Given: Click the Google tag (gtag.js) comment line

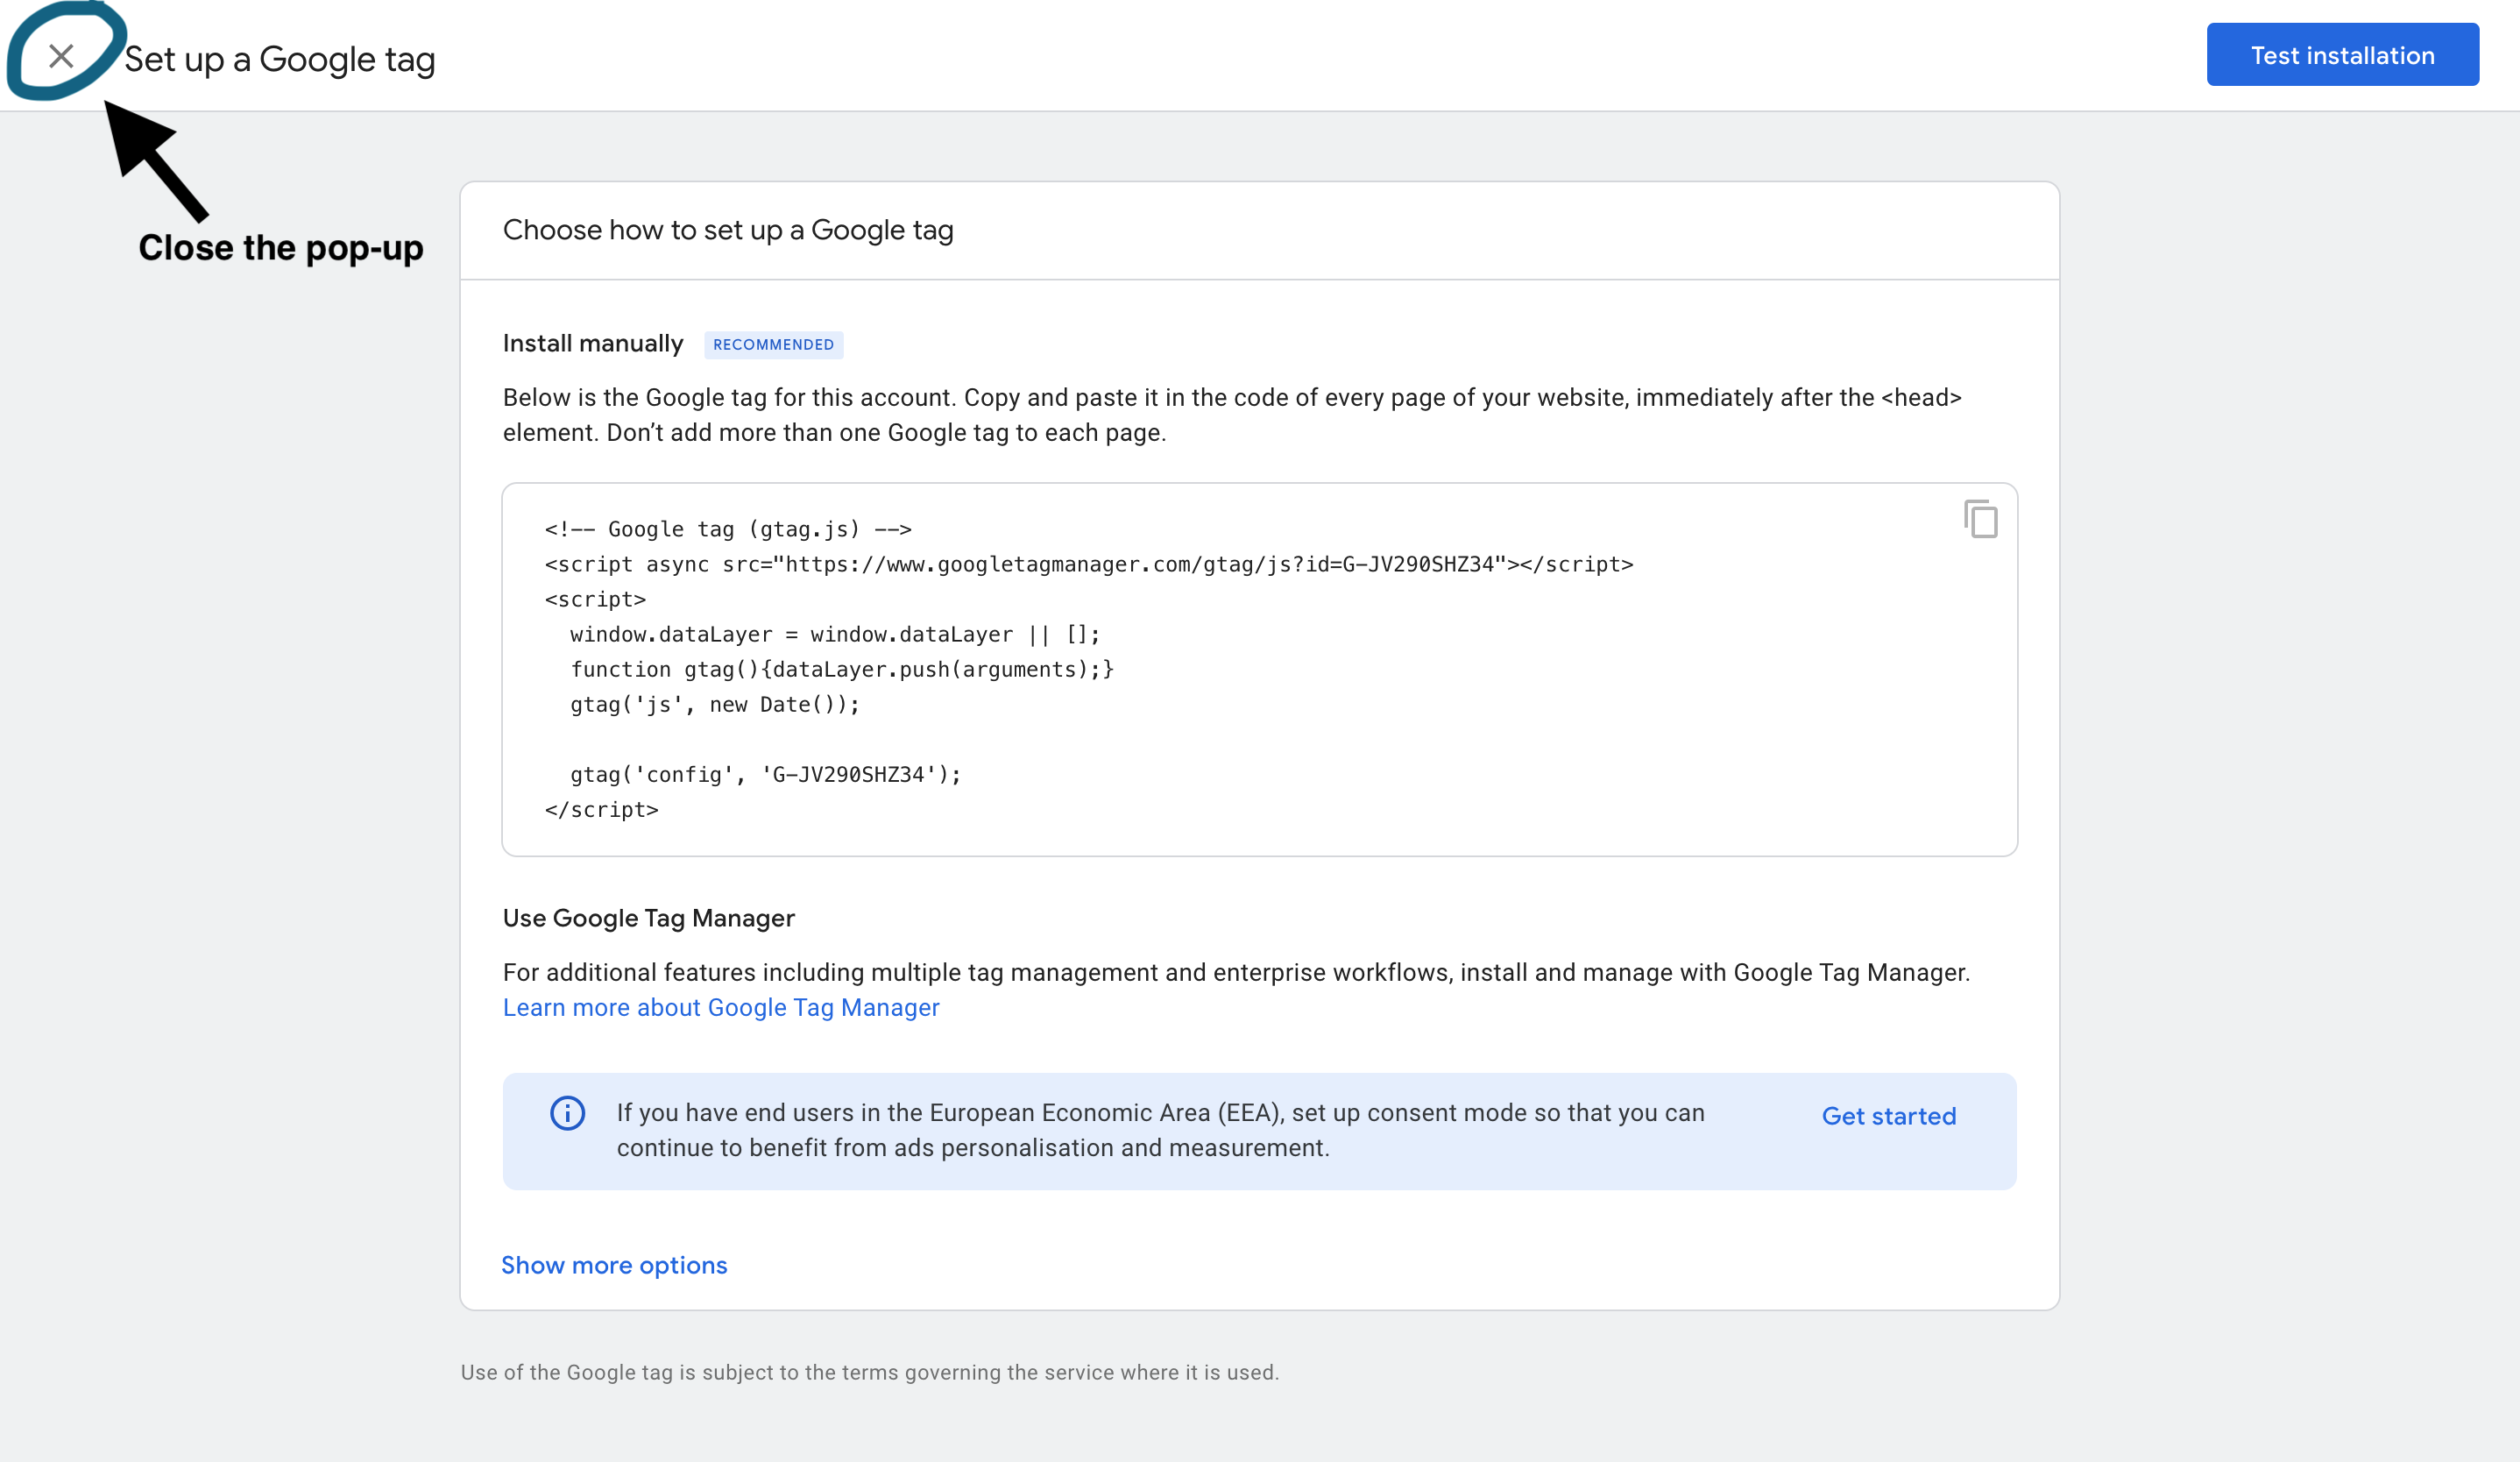Looking at the screenshot, I should click(x=727, y=529).
